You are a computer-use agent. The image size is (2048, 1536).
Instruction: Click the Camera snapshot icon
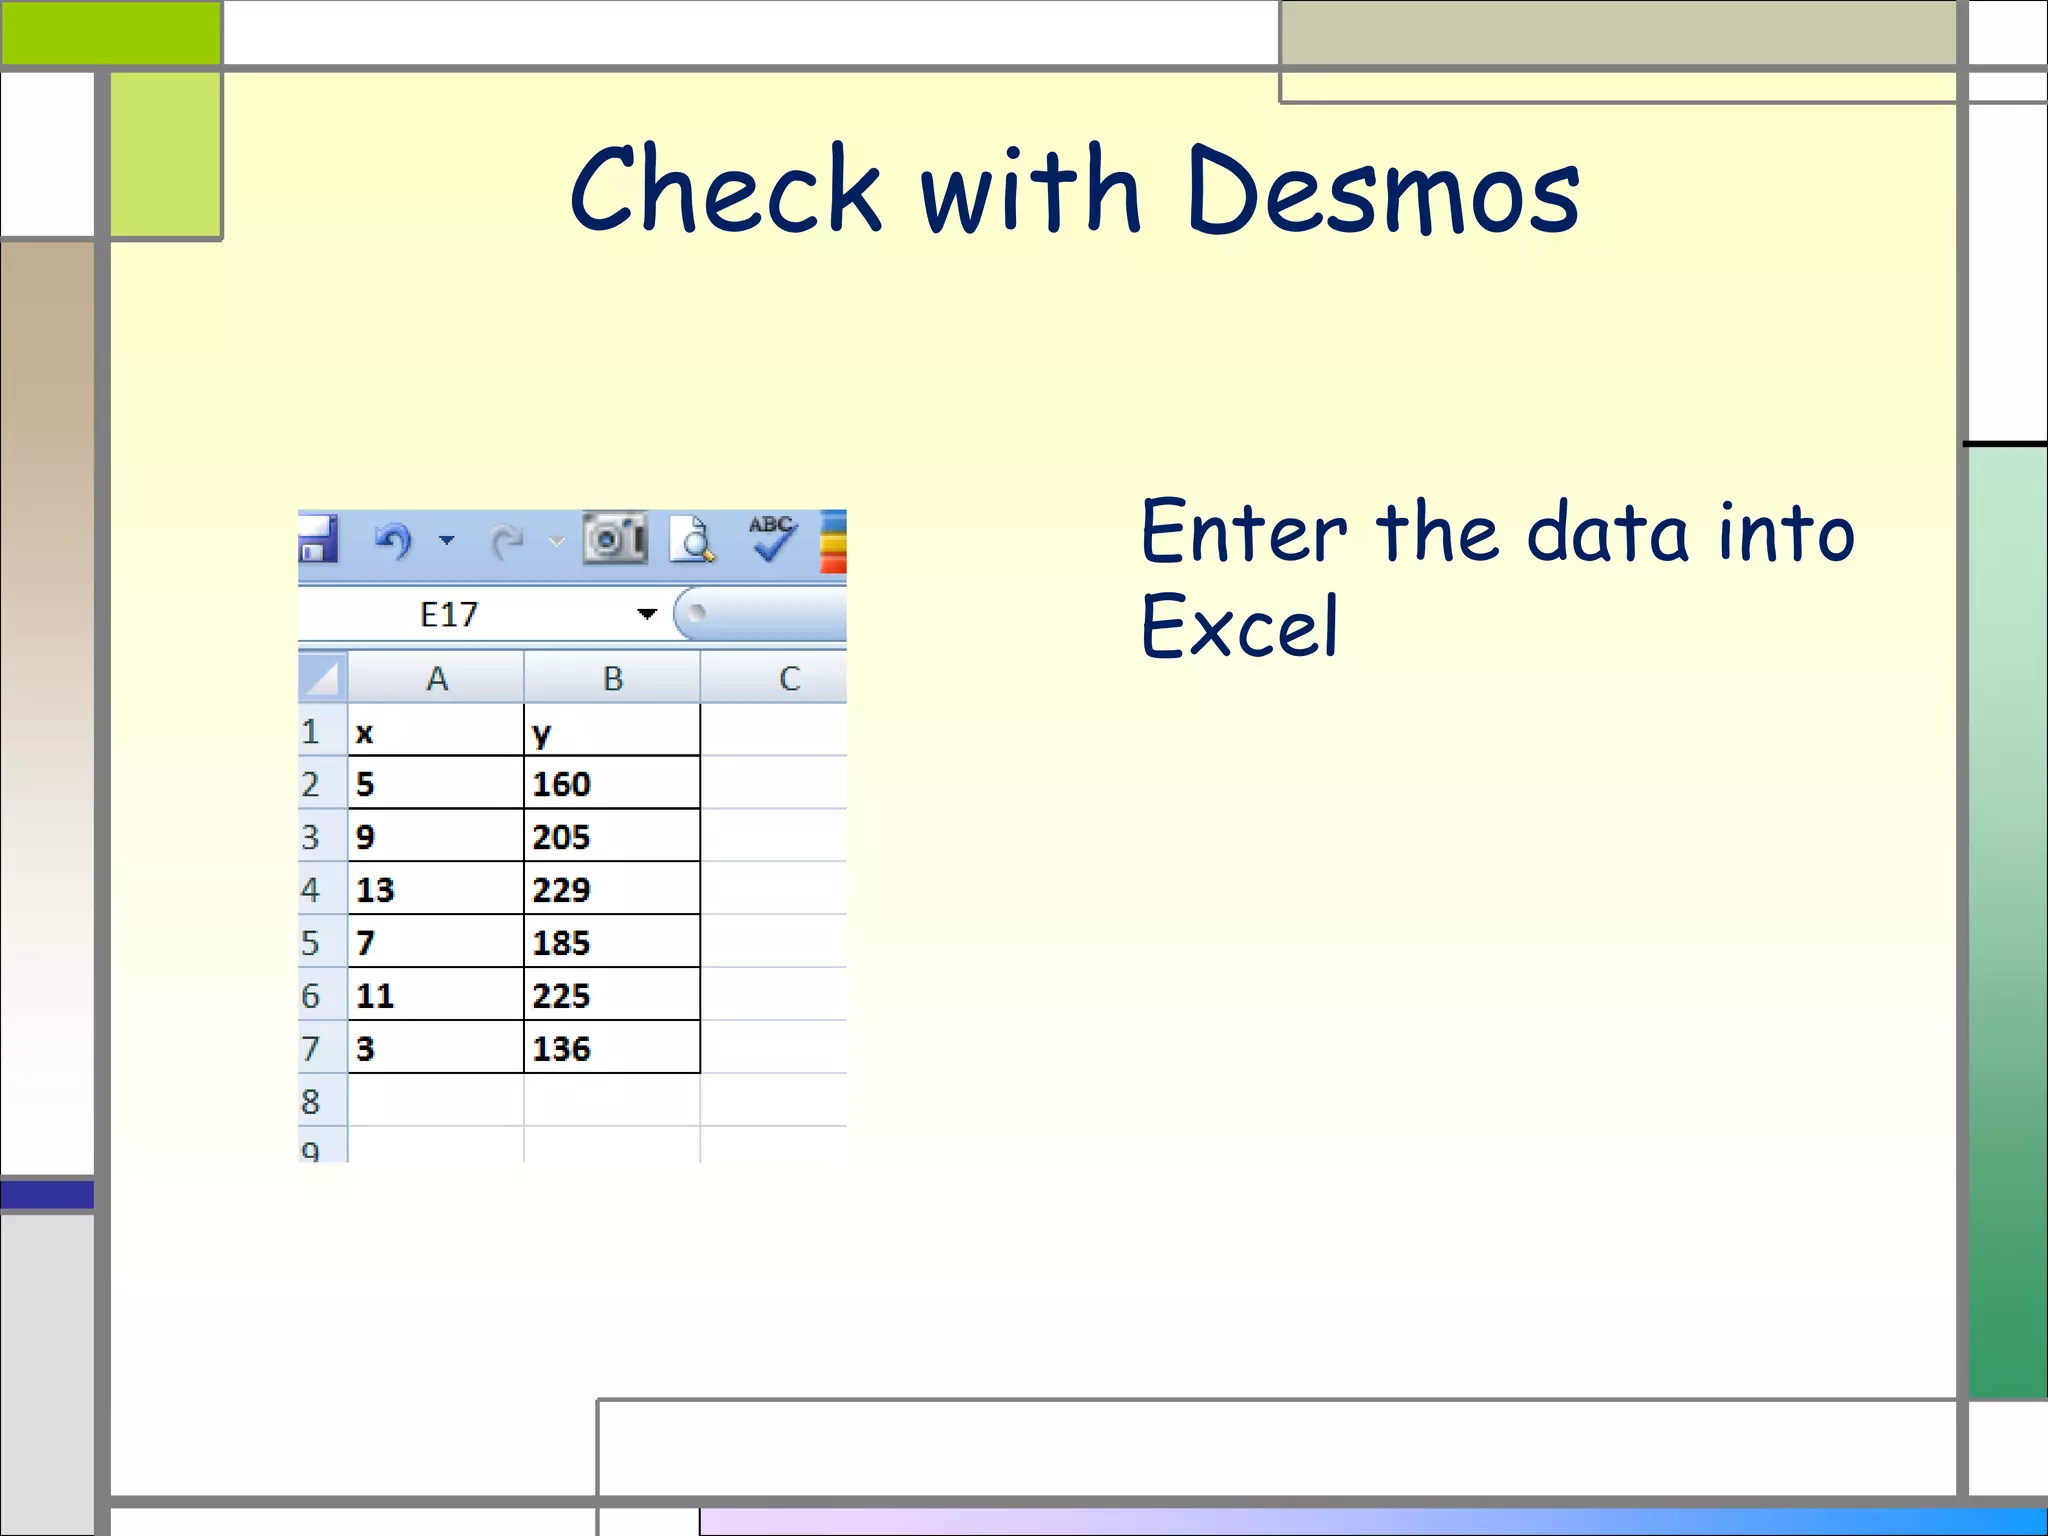click(615, 540)
